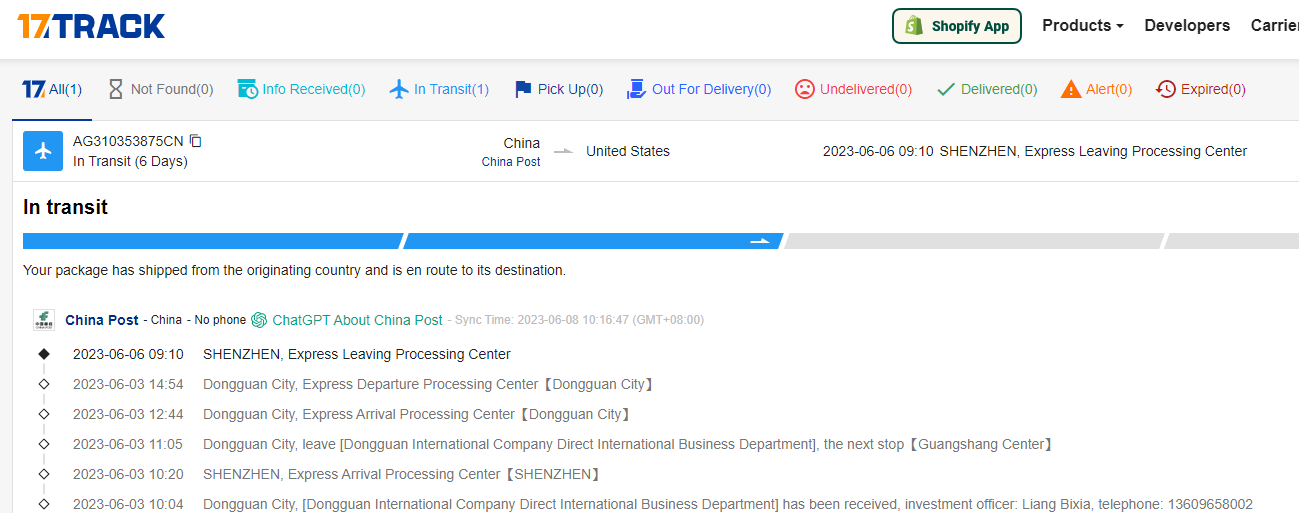Click the 17TRACK logo
Screen dimensions: 1299x513
91,26
